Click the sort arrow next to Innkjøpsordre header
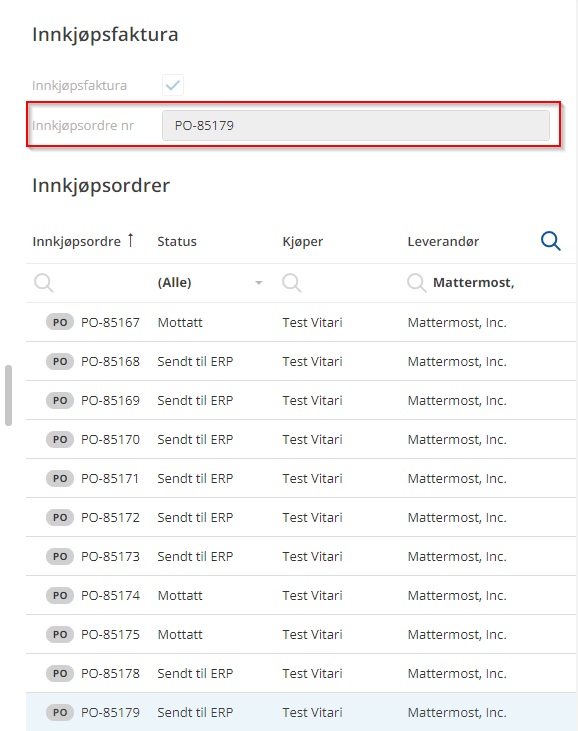578x731 pixels. 131,240
